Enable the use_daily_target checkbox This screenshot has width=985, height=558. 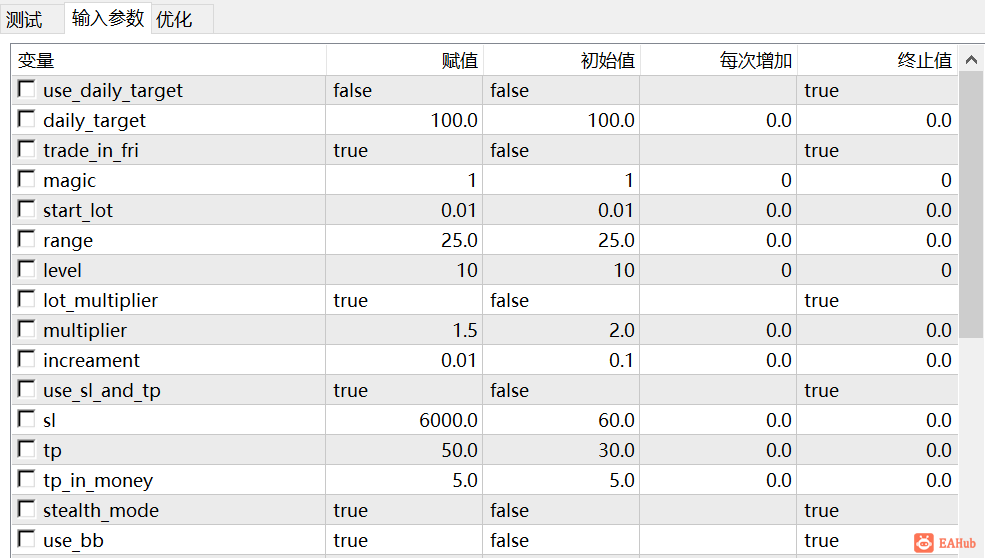26,89
